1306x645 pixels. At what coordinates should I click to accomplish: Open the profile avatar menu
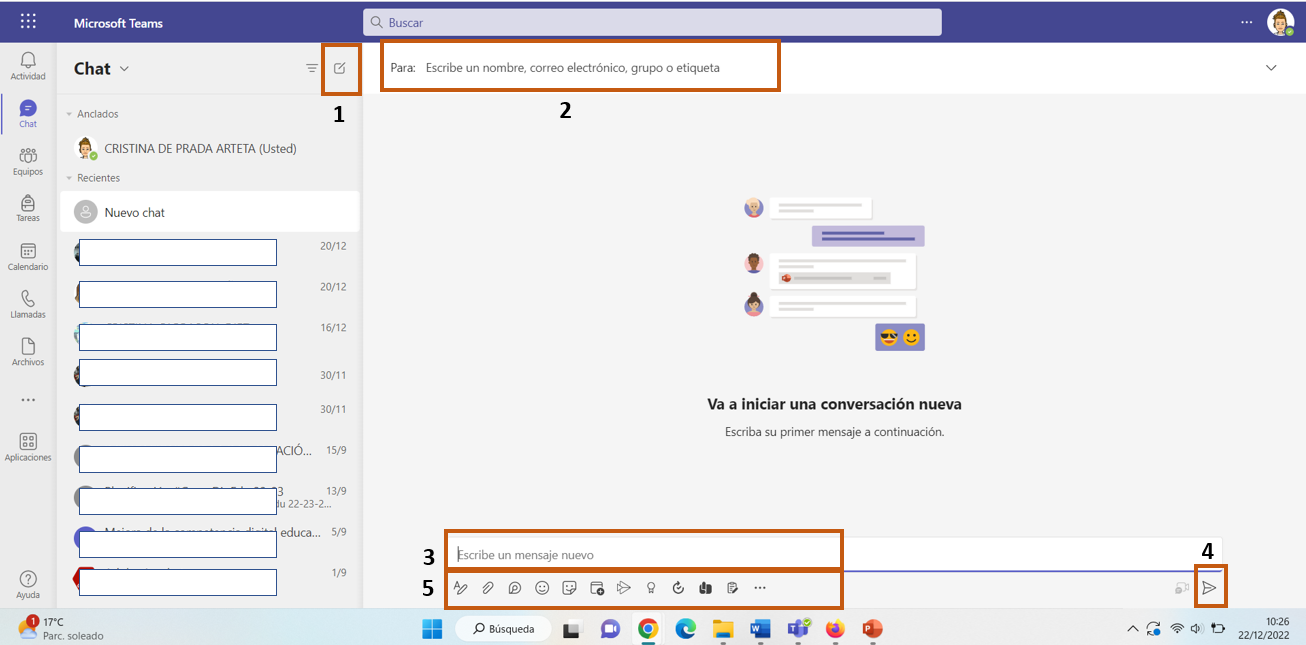1280,22
